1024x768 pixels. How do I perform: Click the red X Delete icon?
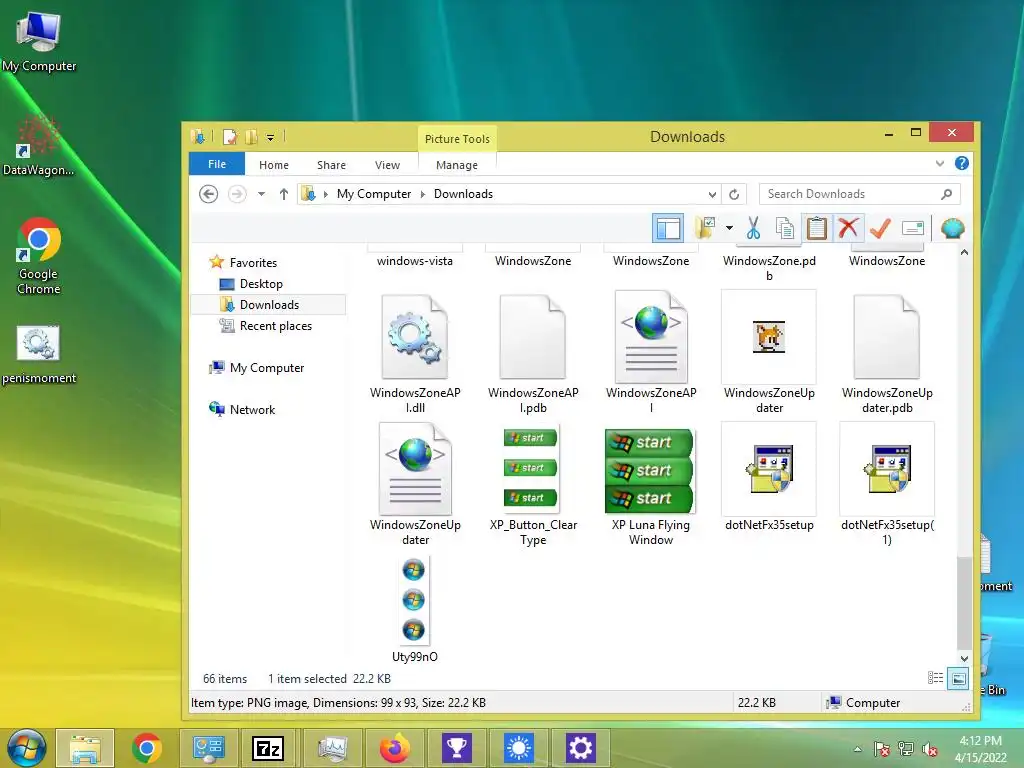pos(848,229)
